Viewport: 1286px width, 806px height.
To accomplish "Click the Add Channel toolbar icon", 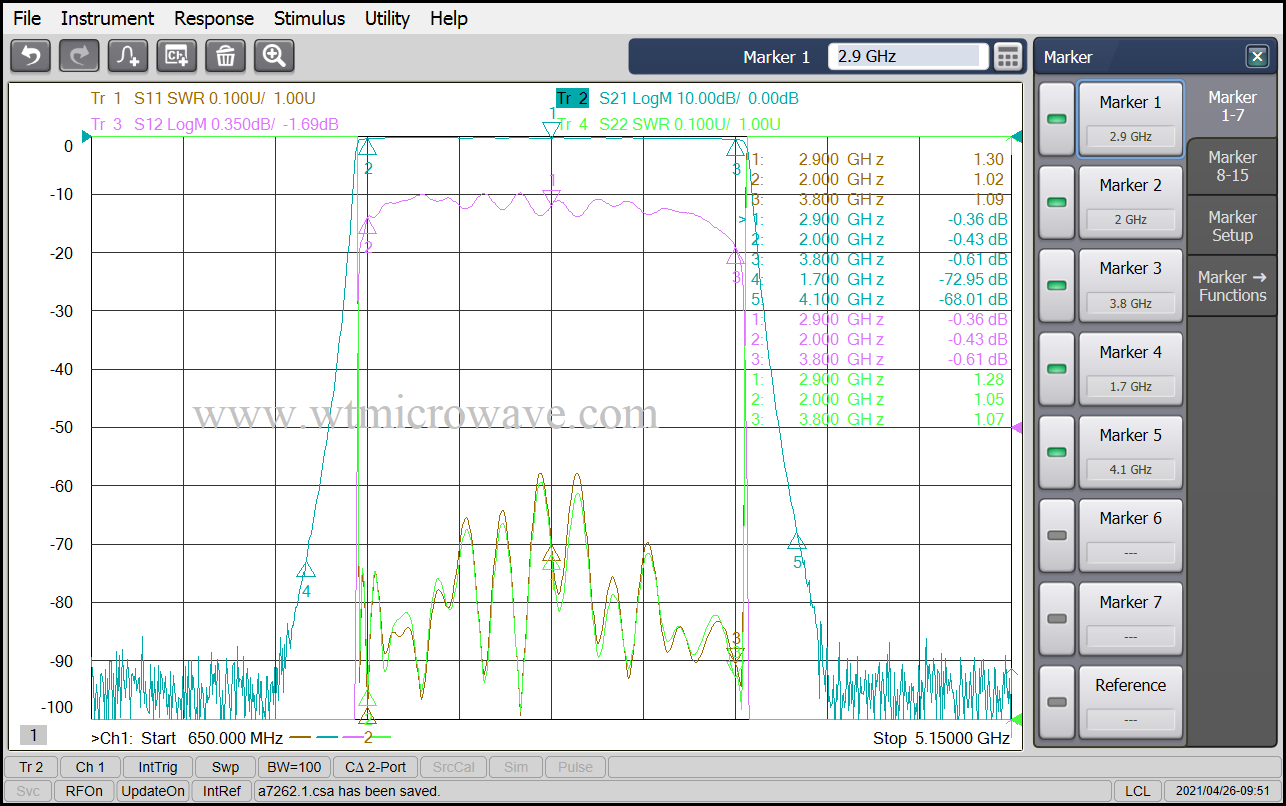I will (x=177, y=56).
